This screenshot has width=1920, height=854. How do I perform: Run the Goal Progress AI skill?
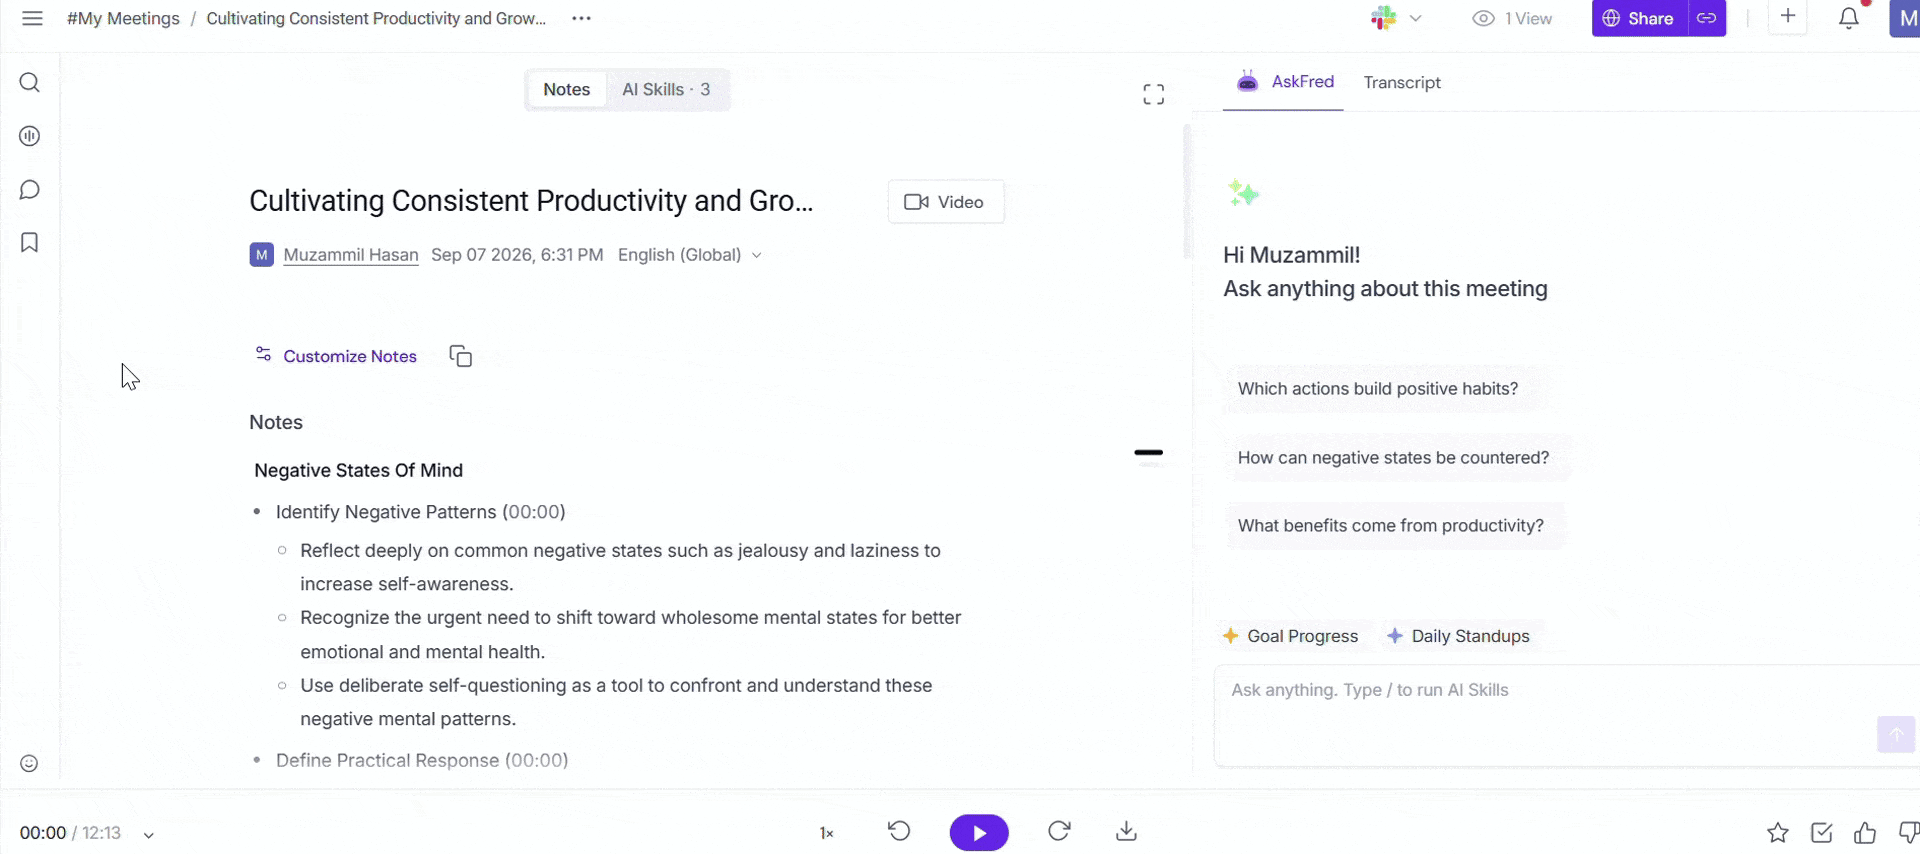[1291, 636]
